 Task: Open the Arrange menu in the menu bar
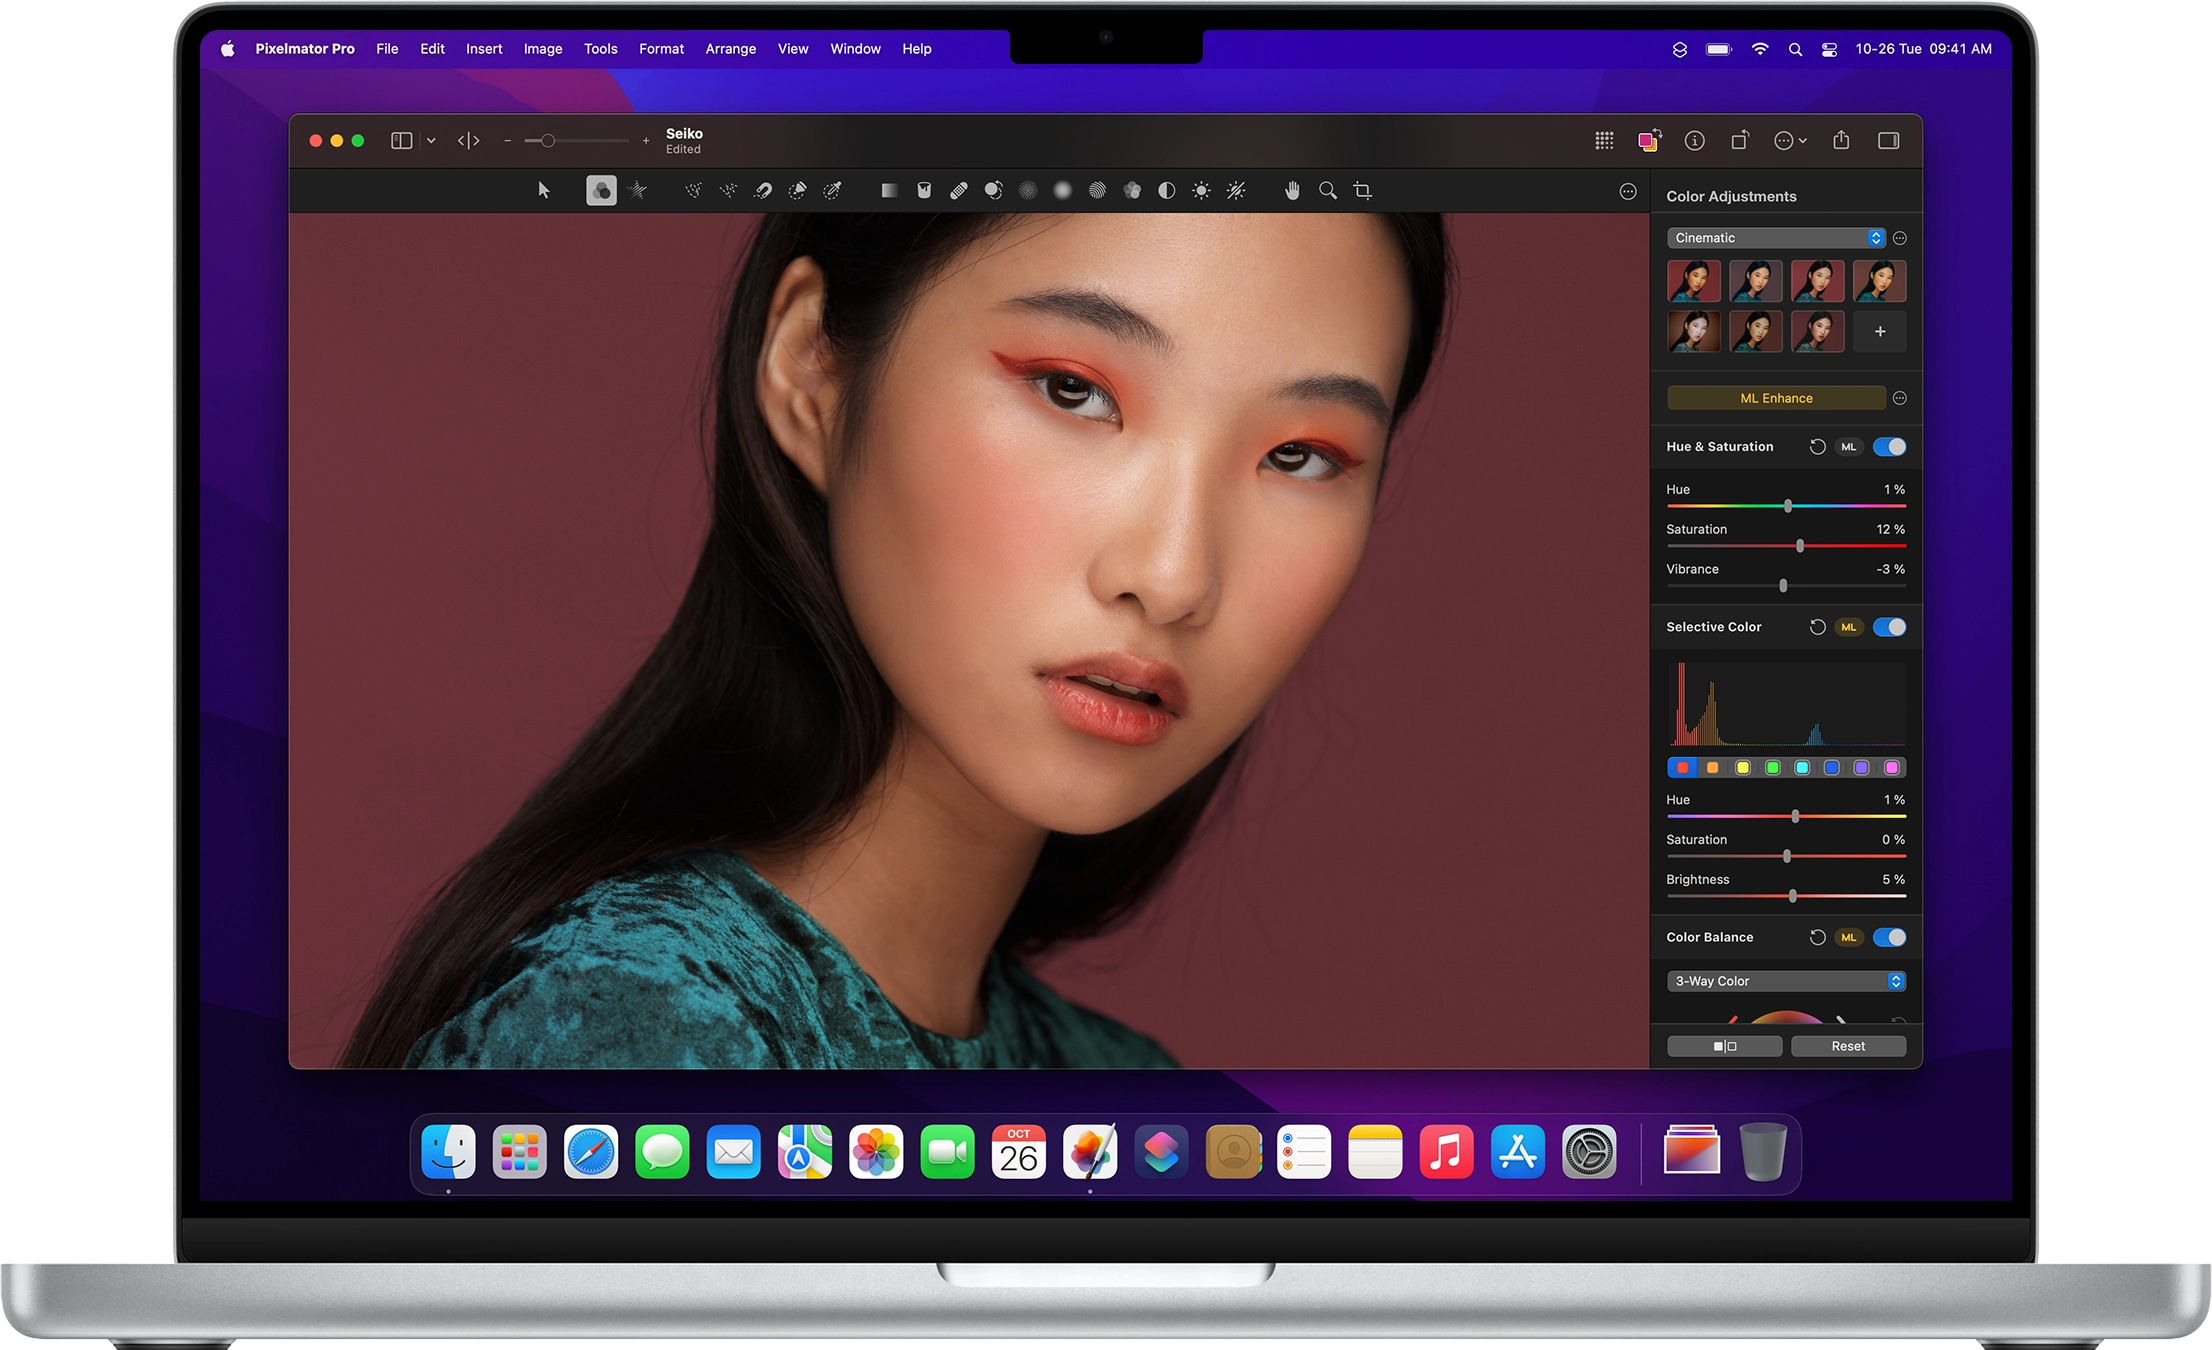pos(731,48)
